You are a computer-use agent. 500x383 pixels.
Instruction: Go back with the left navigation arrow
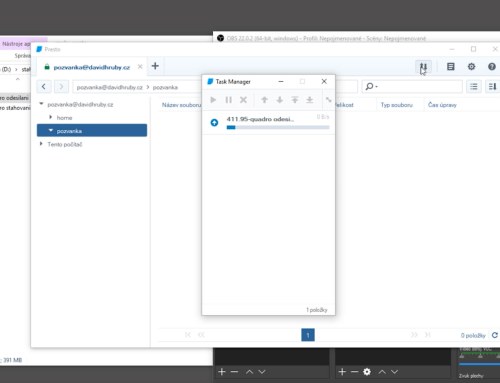[44, 87]
